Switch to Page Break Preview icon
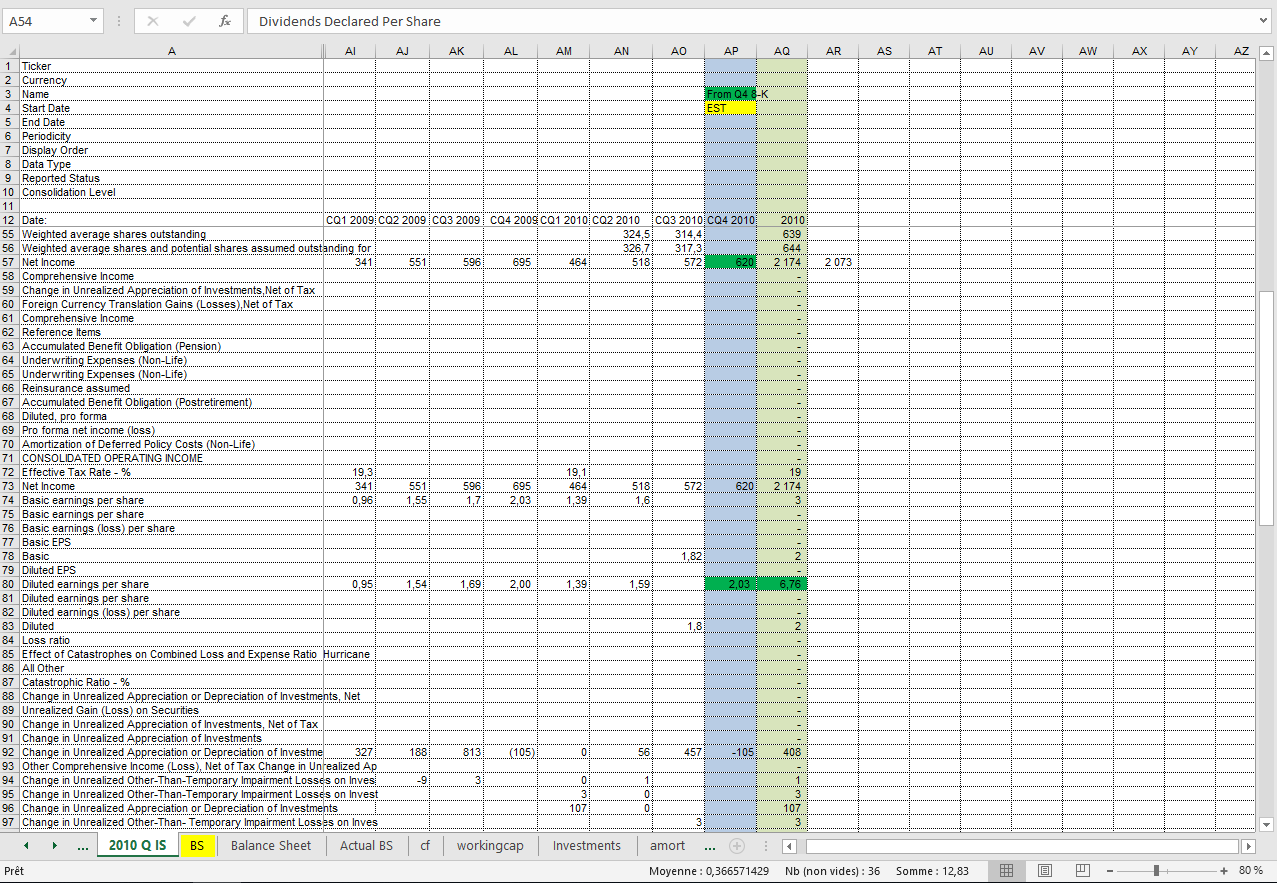The height and width of the screenshot is (883, 1277). [1083, 871]
